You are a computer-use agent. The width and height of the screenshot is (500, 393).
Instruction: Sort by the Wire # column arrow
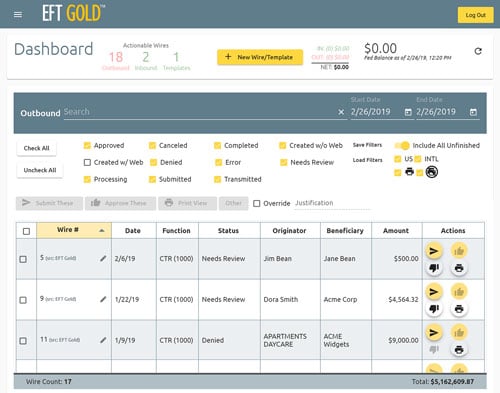click(x=102, y=231)
